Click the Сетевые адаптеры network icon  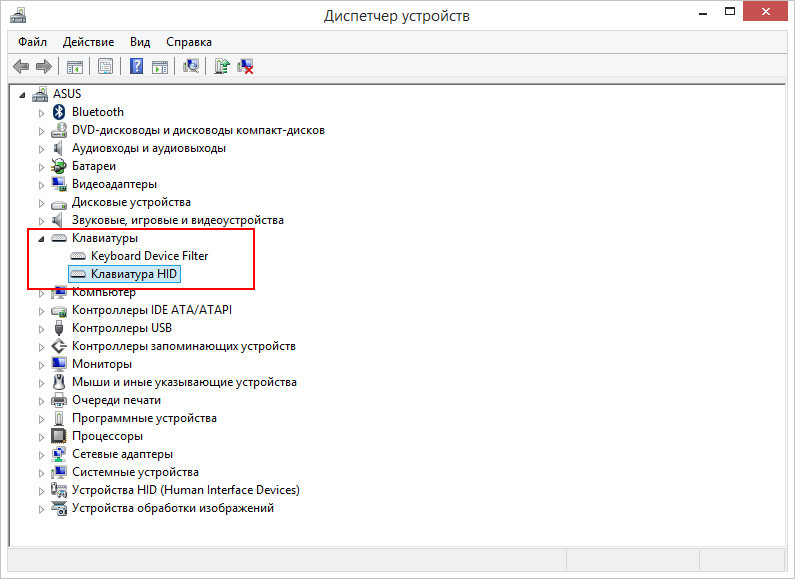[59, 454]
